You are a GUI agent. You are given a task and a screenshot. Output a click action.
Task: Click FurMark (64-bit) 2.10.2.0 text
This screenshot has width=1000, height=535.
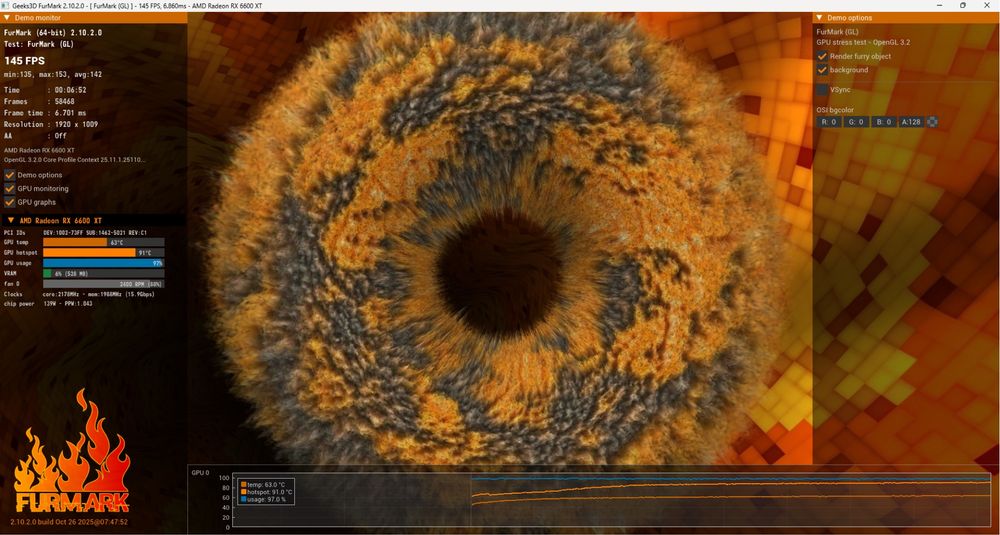point(53,33)
